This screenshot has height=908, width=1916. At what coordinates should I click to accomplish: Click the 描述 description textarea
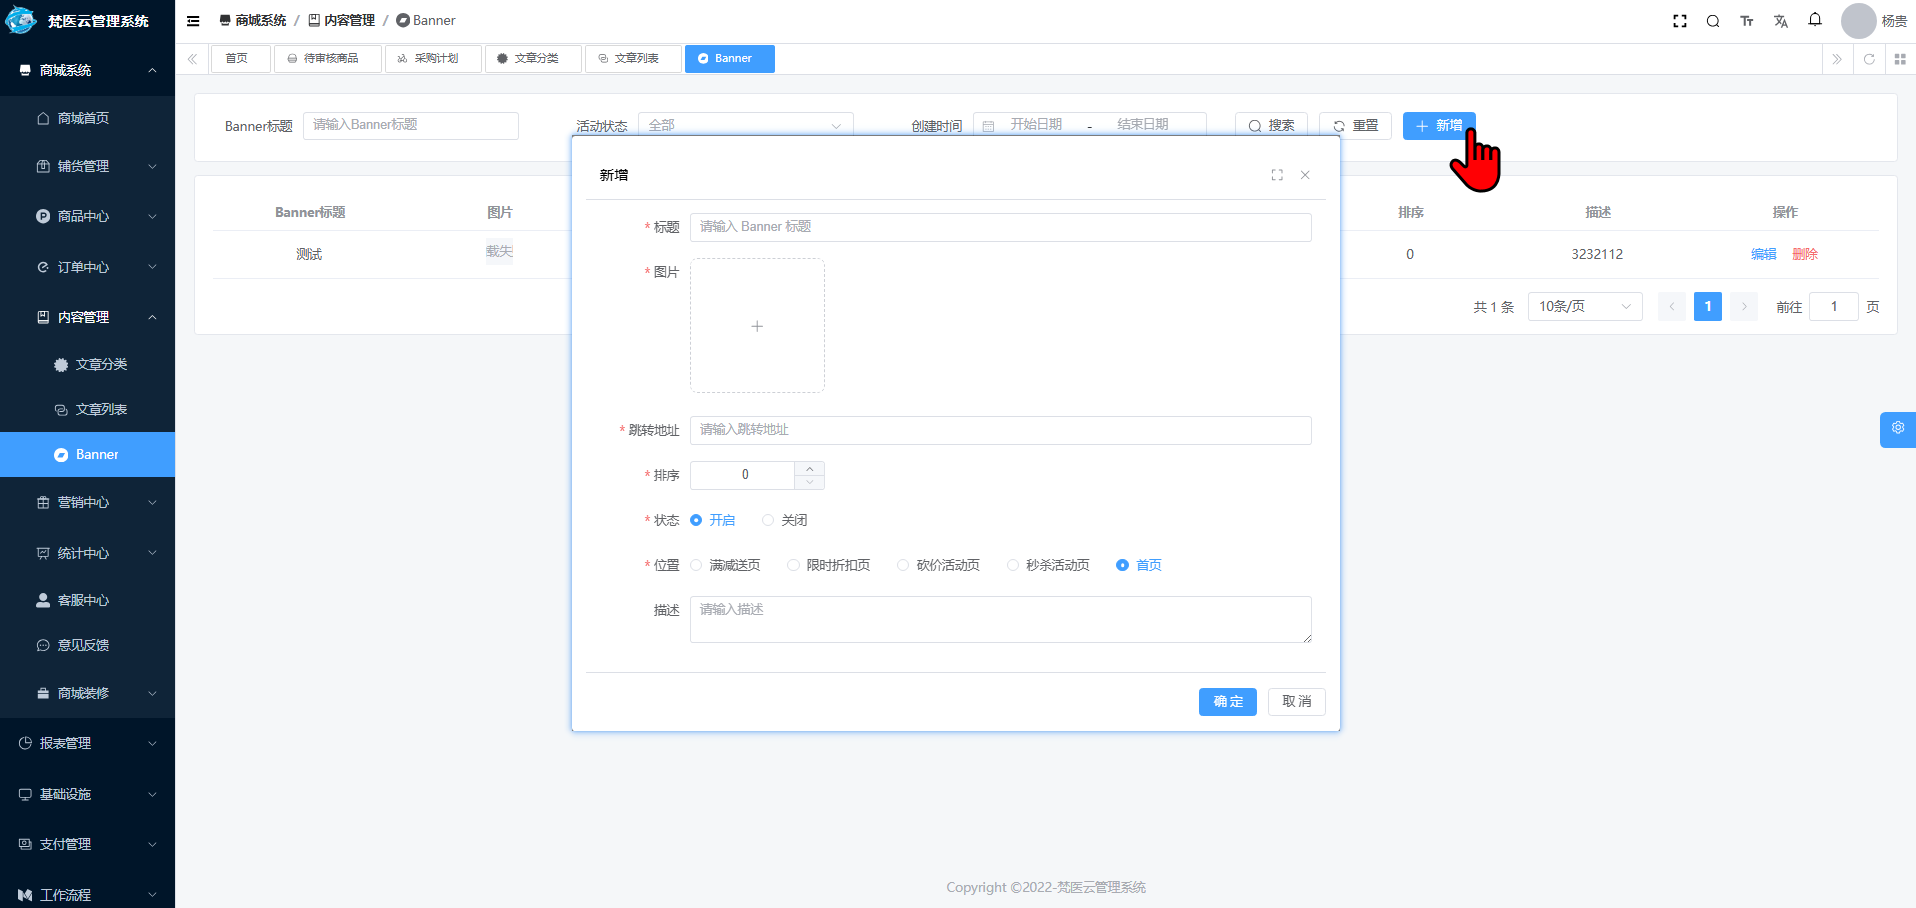1000,619
